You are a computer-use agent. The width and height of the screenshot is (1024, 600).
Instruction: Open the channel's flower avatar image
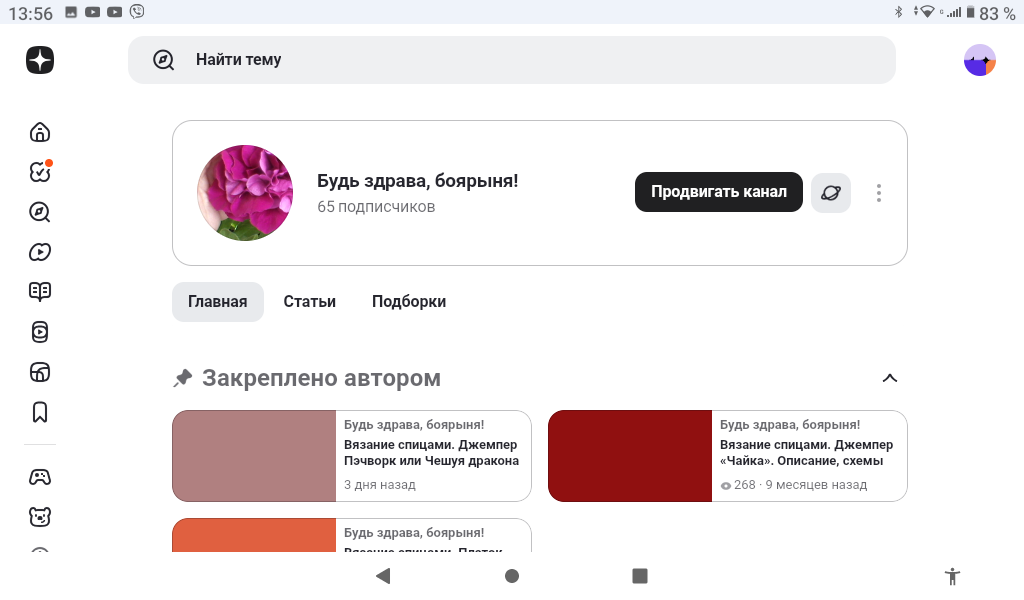point(245,193)
